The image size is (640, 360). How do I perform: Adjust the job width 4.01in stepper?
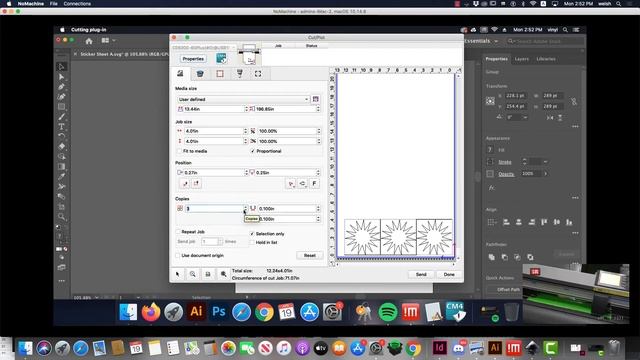[246, 131]
